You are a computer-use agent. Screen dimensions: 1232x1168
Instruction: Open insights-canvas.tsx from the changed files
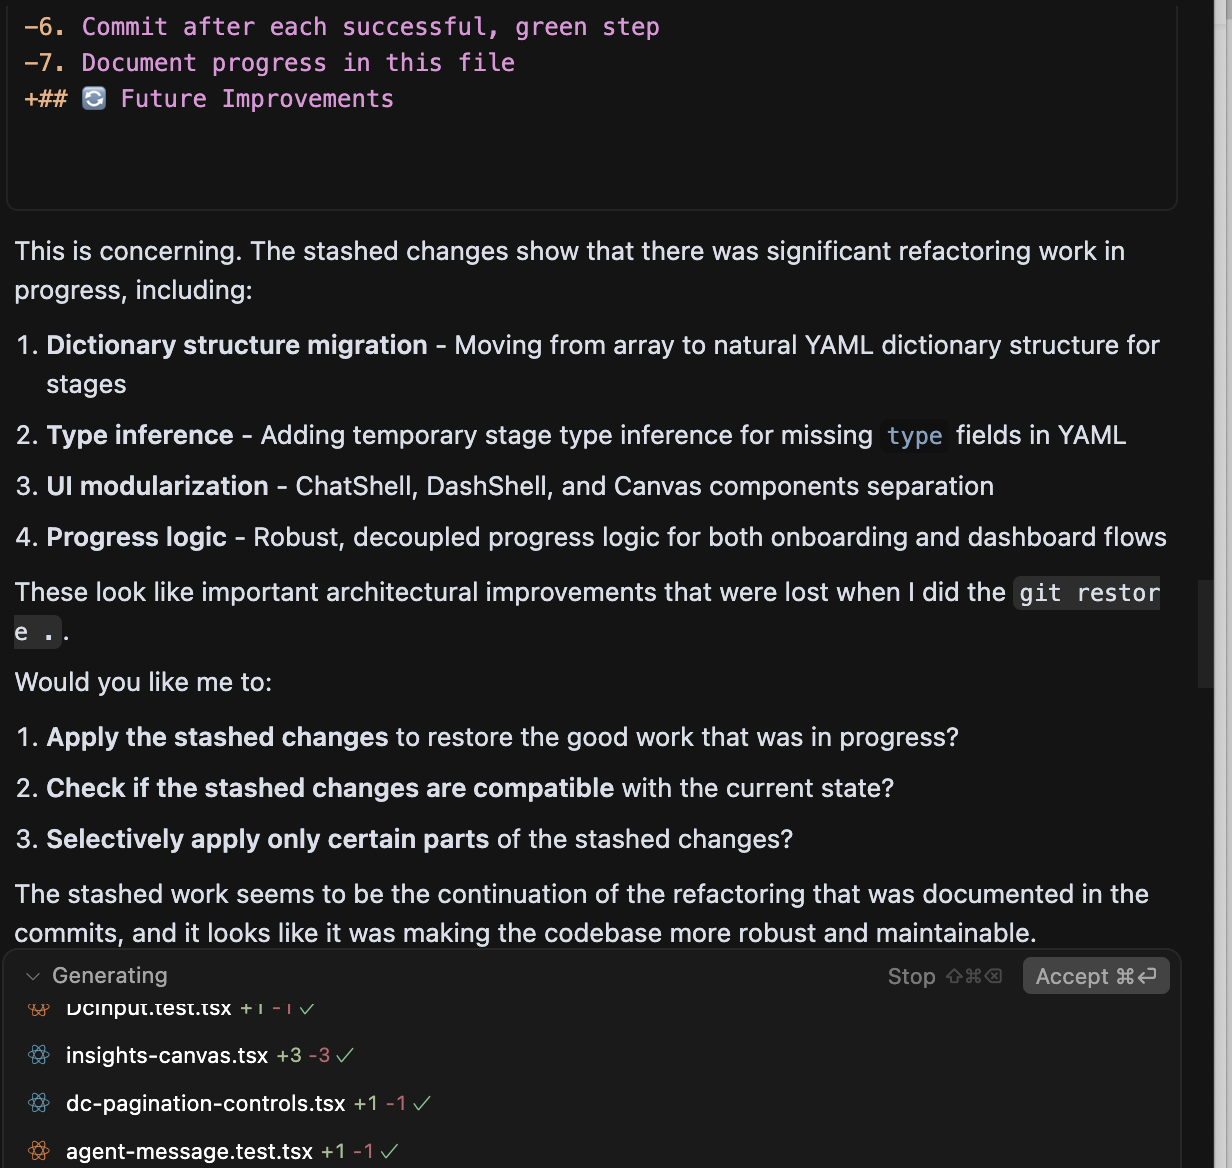pyautogui.click(x=167, y=1055)
